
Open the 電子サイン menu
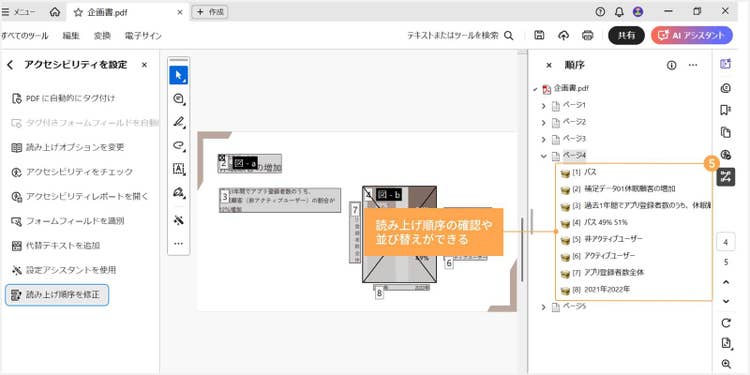pyautogui.click(x=143, y=35)
